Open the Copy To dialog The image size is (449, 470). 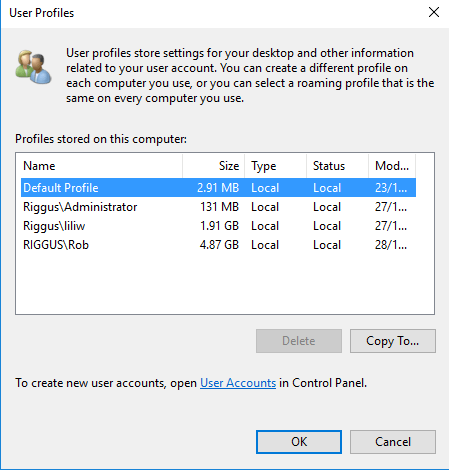[x=393, y=341]
